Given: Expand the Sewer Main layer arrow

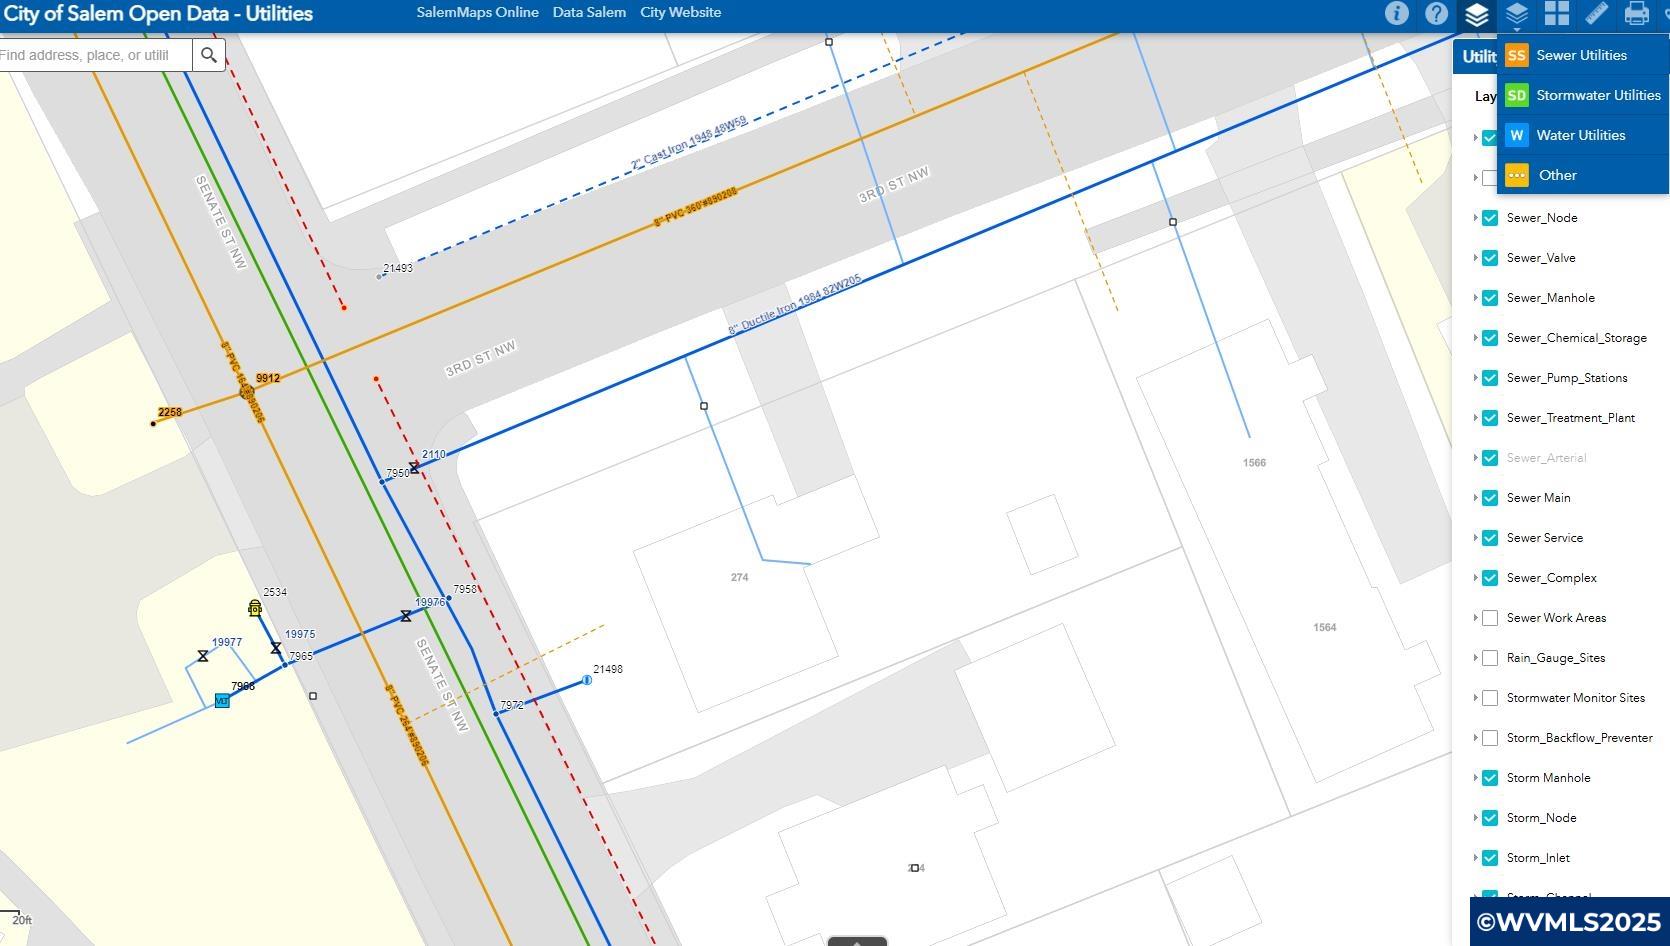Looking at the screenshot, I should [1475, 498].
